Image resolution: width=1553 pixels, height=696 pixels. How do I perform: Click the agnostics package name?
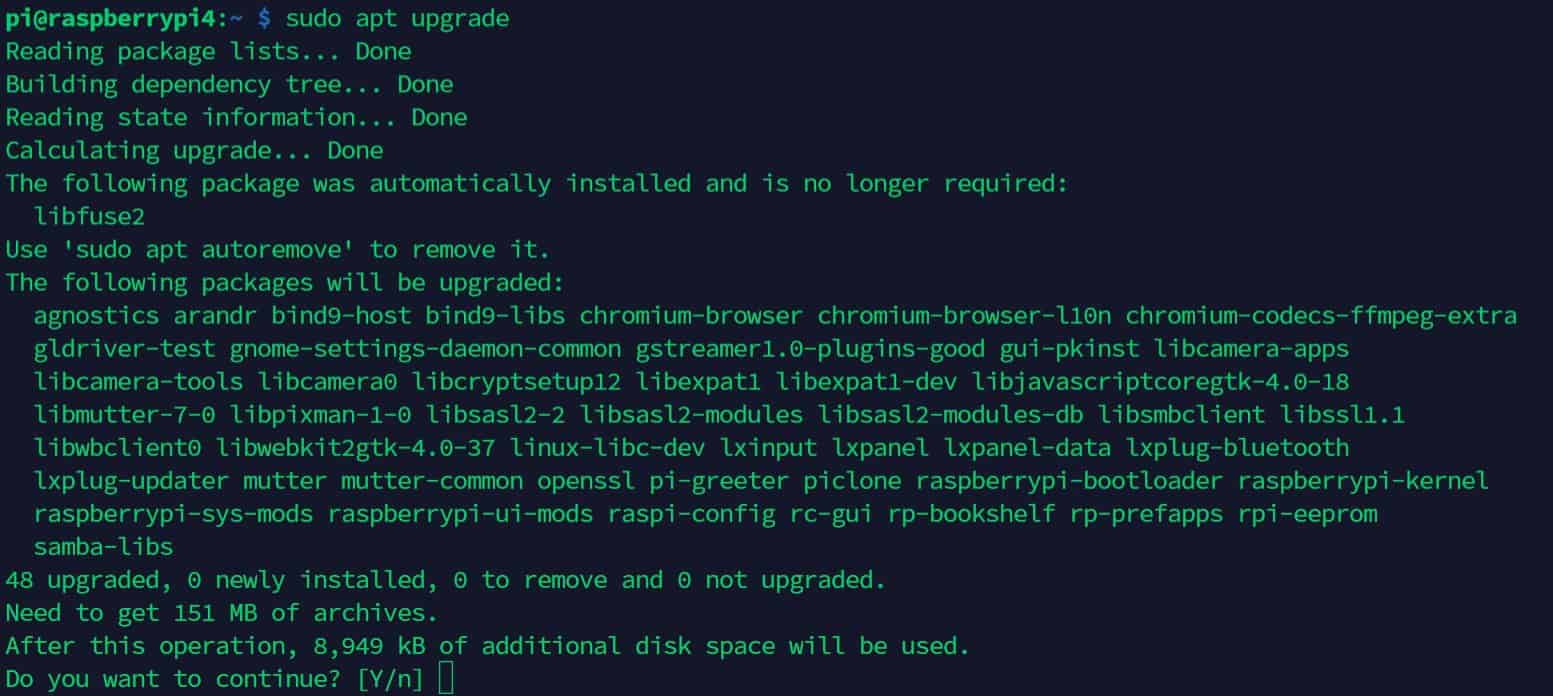coord(96,315)
